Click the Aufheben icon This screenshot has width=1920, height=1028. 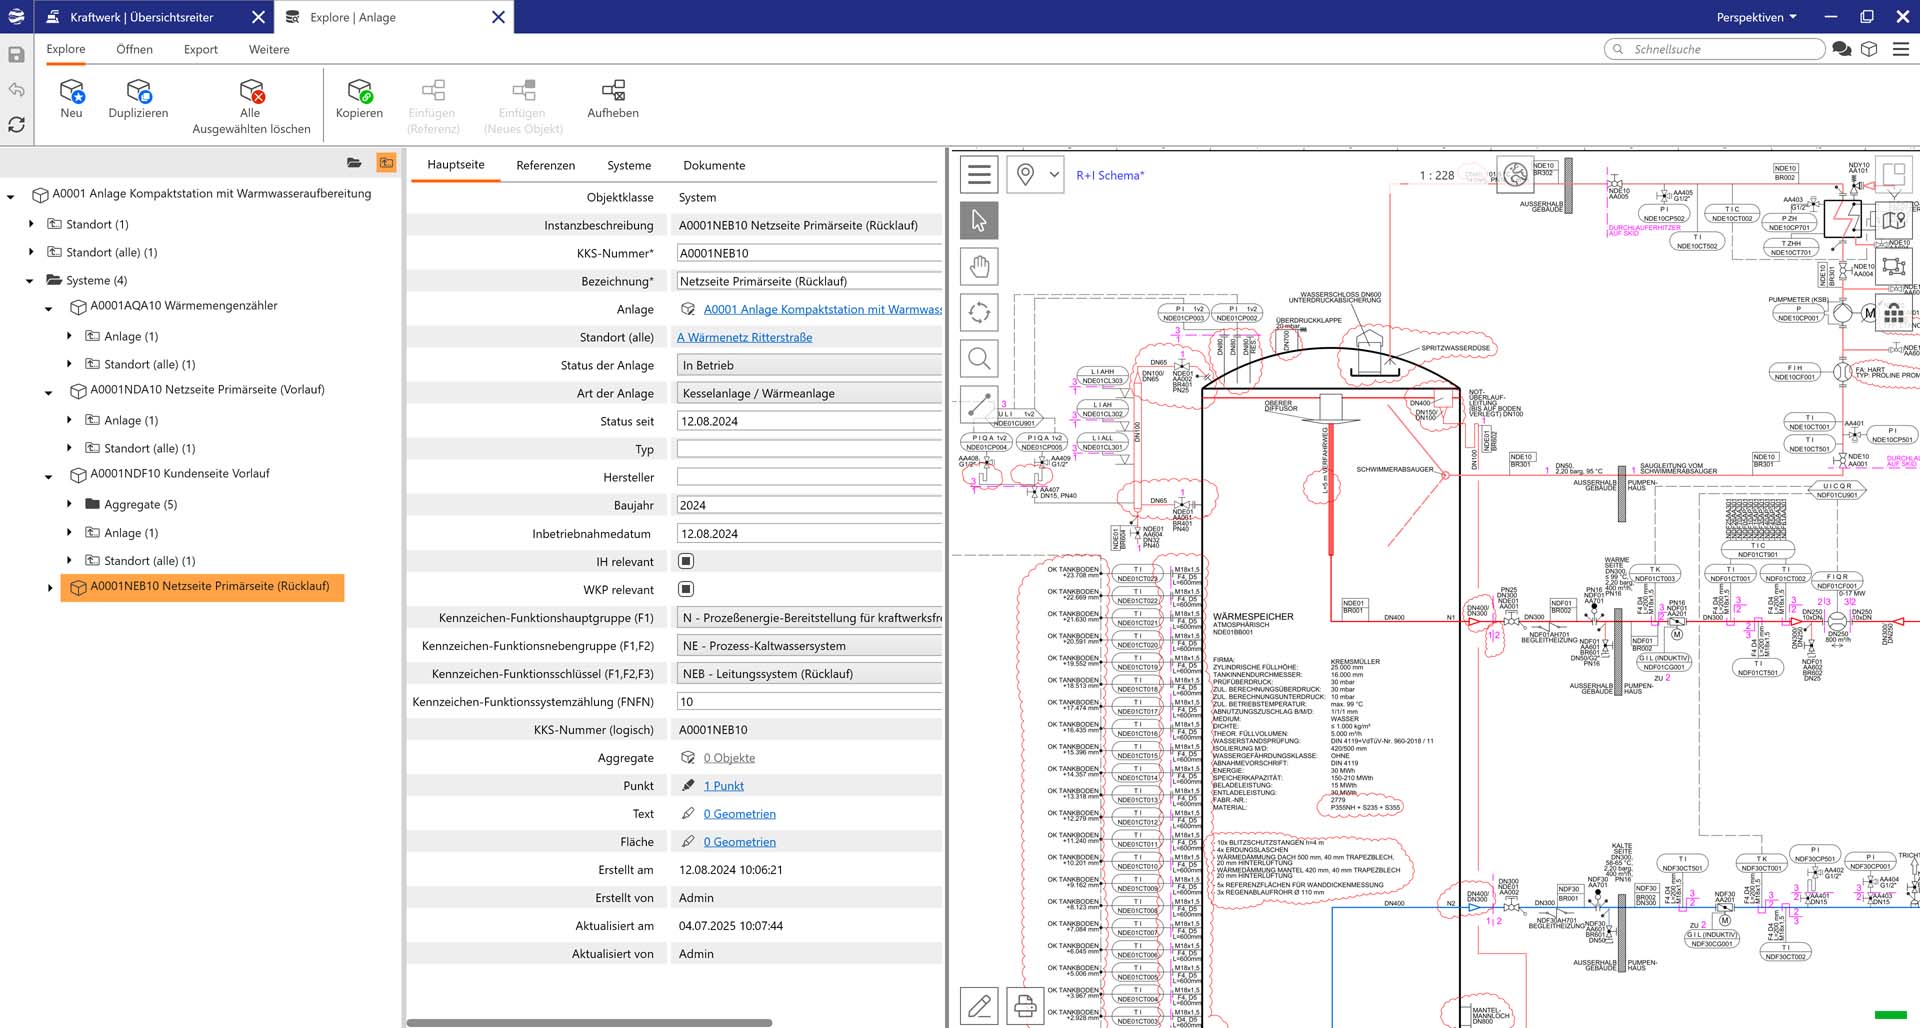pyautogui.click(x=613, y=92)
